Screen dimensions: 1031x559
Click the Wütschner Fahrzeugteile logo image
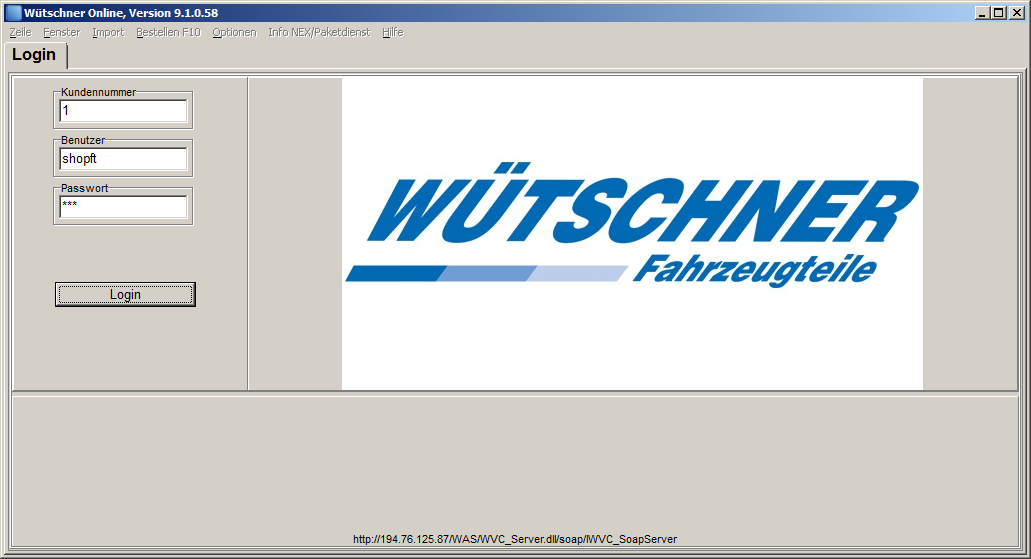(x=632, y=233)
